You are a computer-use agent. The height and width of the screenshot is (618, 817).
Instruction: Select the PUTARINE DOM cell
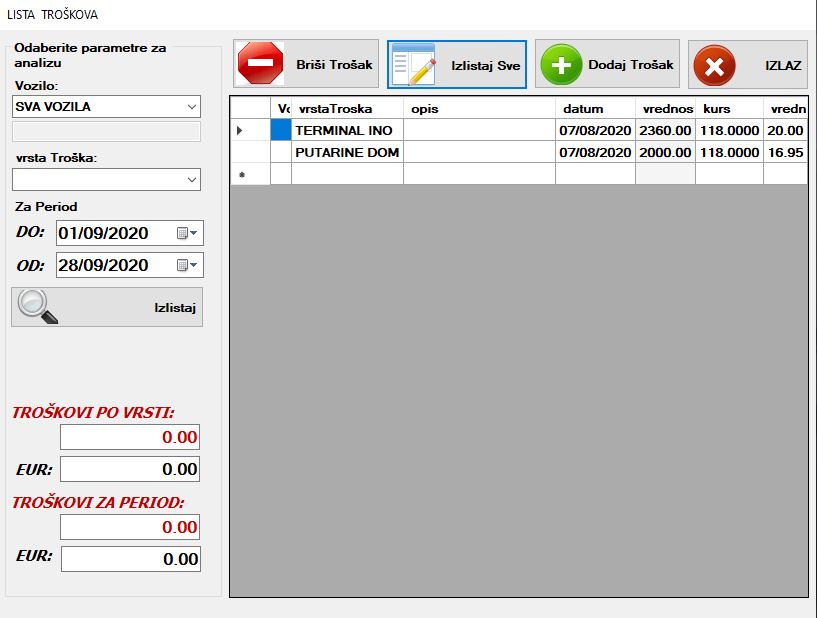[x=347, y=152]
